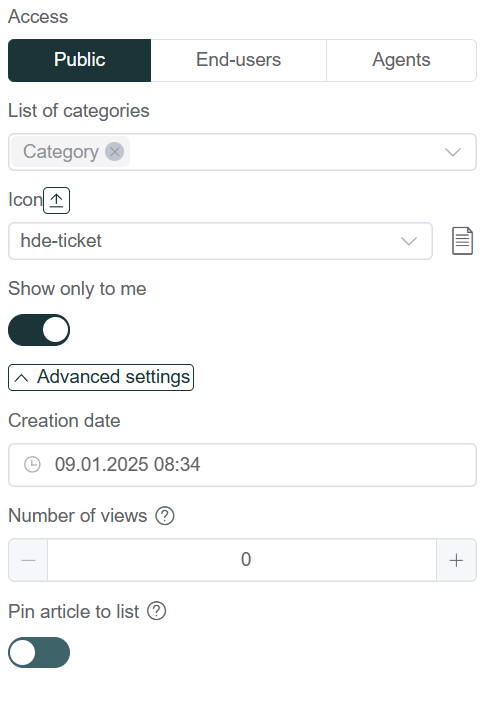Viewport: 484px width, 719px height.
Task: Select Public access tab
Action: [x=79, y=60]
